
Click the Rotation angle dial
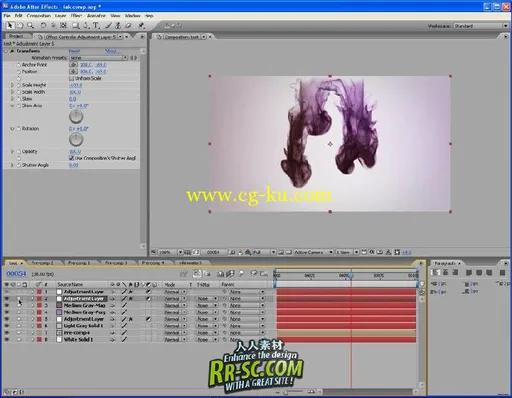point(76,139)
